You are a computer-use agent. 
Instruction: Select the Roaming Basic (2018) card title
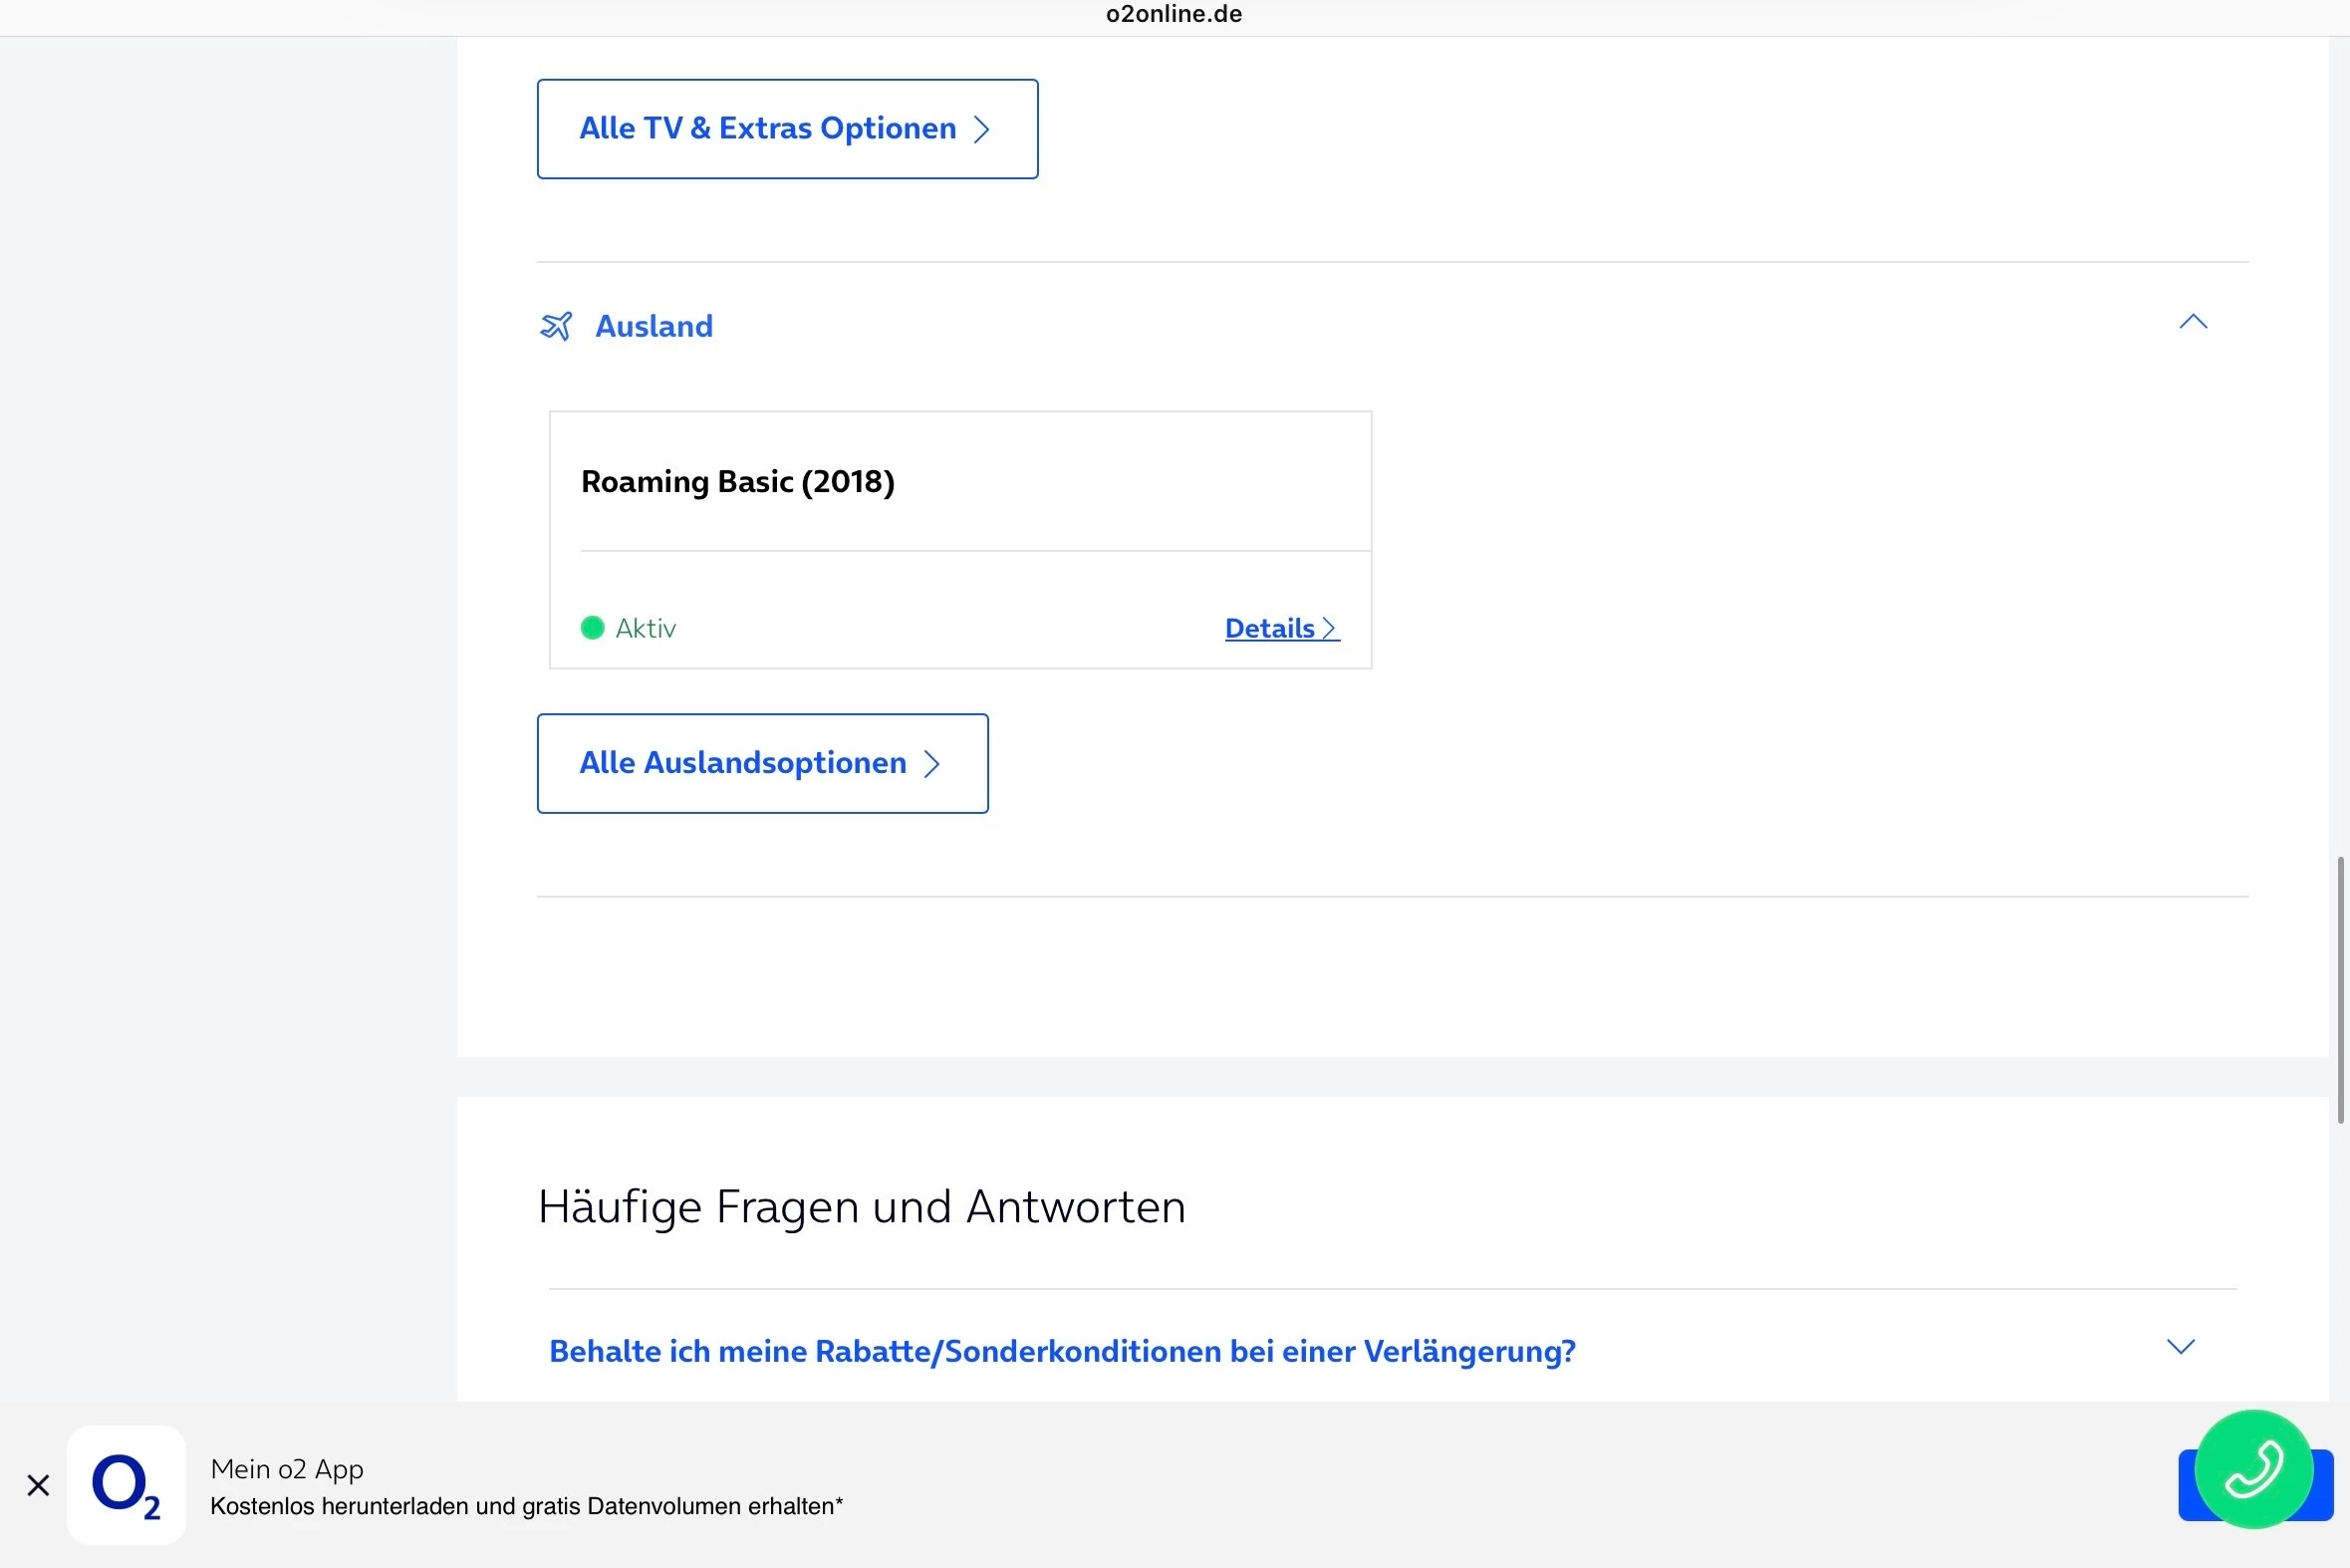tap(738, 481)
